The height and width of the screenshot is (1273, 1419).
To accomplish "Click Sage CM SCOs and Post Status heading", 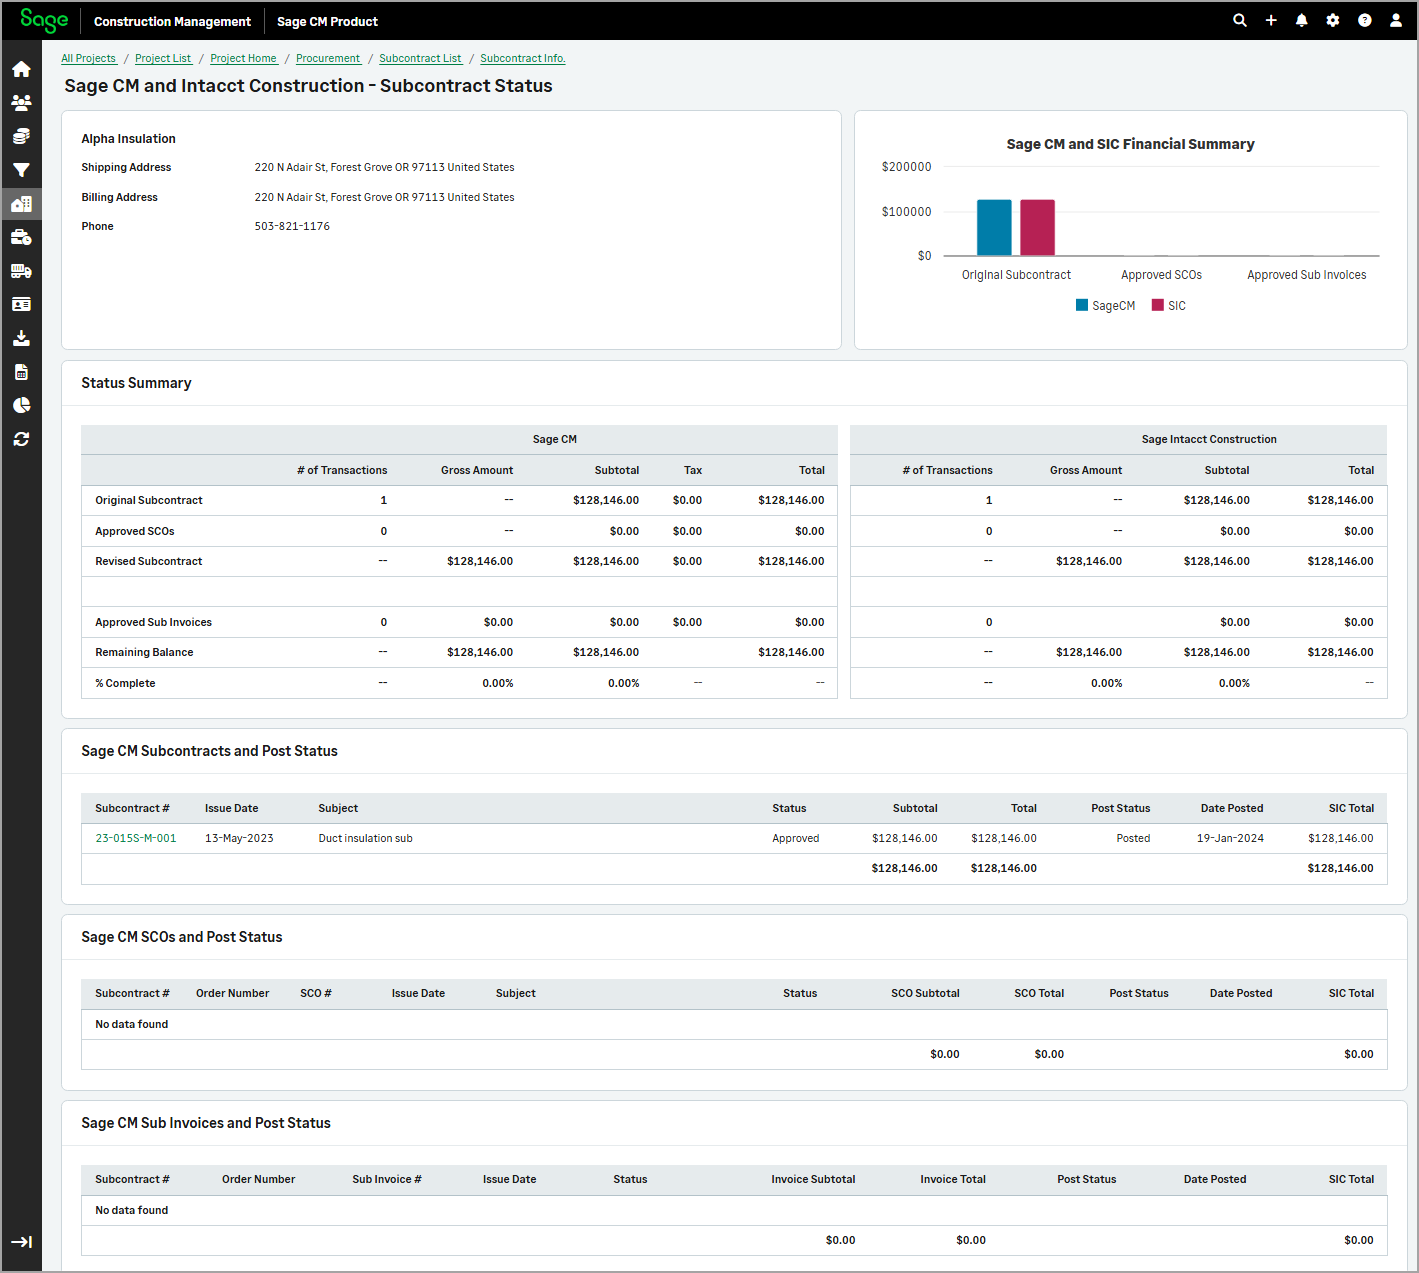I will point(181,937).
